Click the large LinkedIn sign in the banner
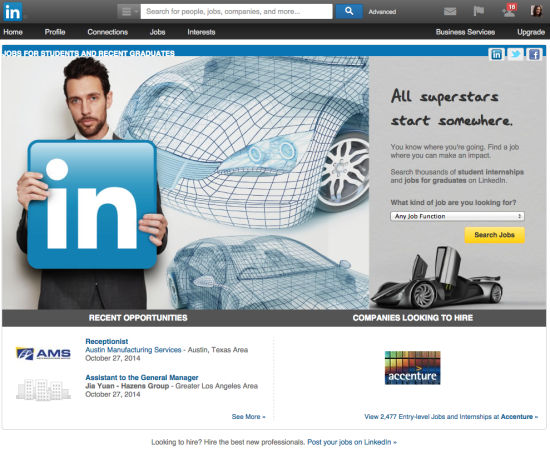Image resolution: width=550 pixels, height=449 pixels. pyautogui.click(x=92, y=205)
